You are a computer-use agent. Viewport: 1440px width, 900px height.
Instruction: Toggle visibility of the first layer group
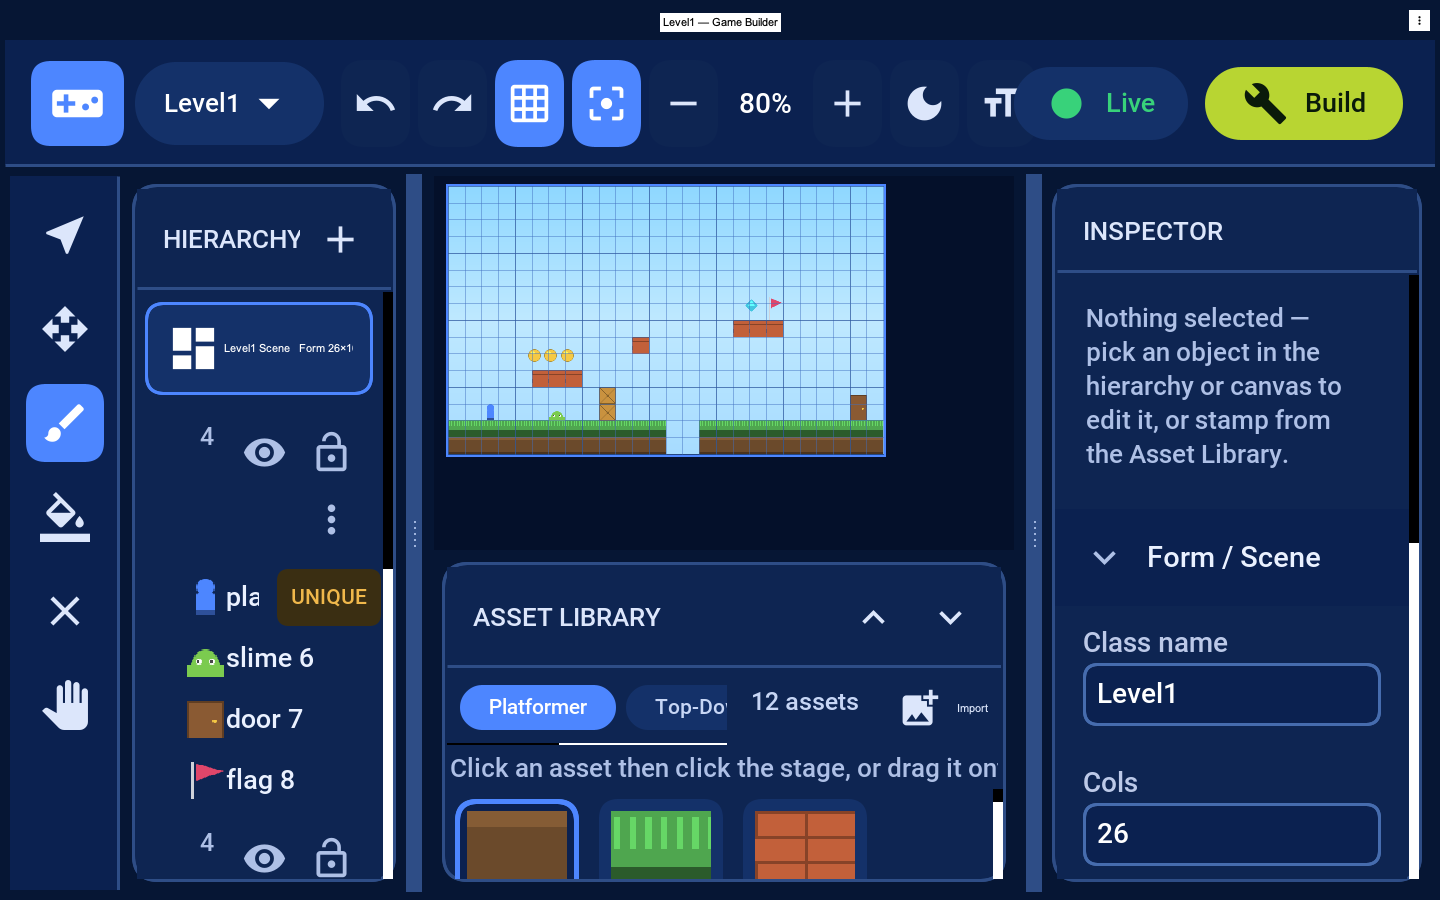pos(264,453)
